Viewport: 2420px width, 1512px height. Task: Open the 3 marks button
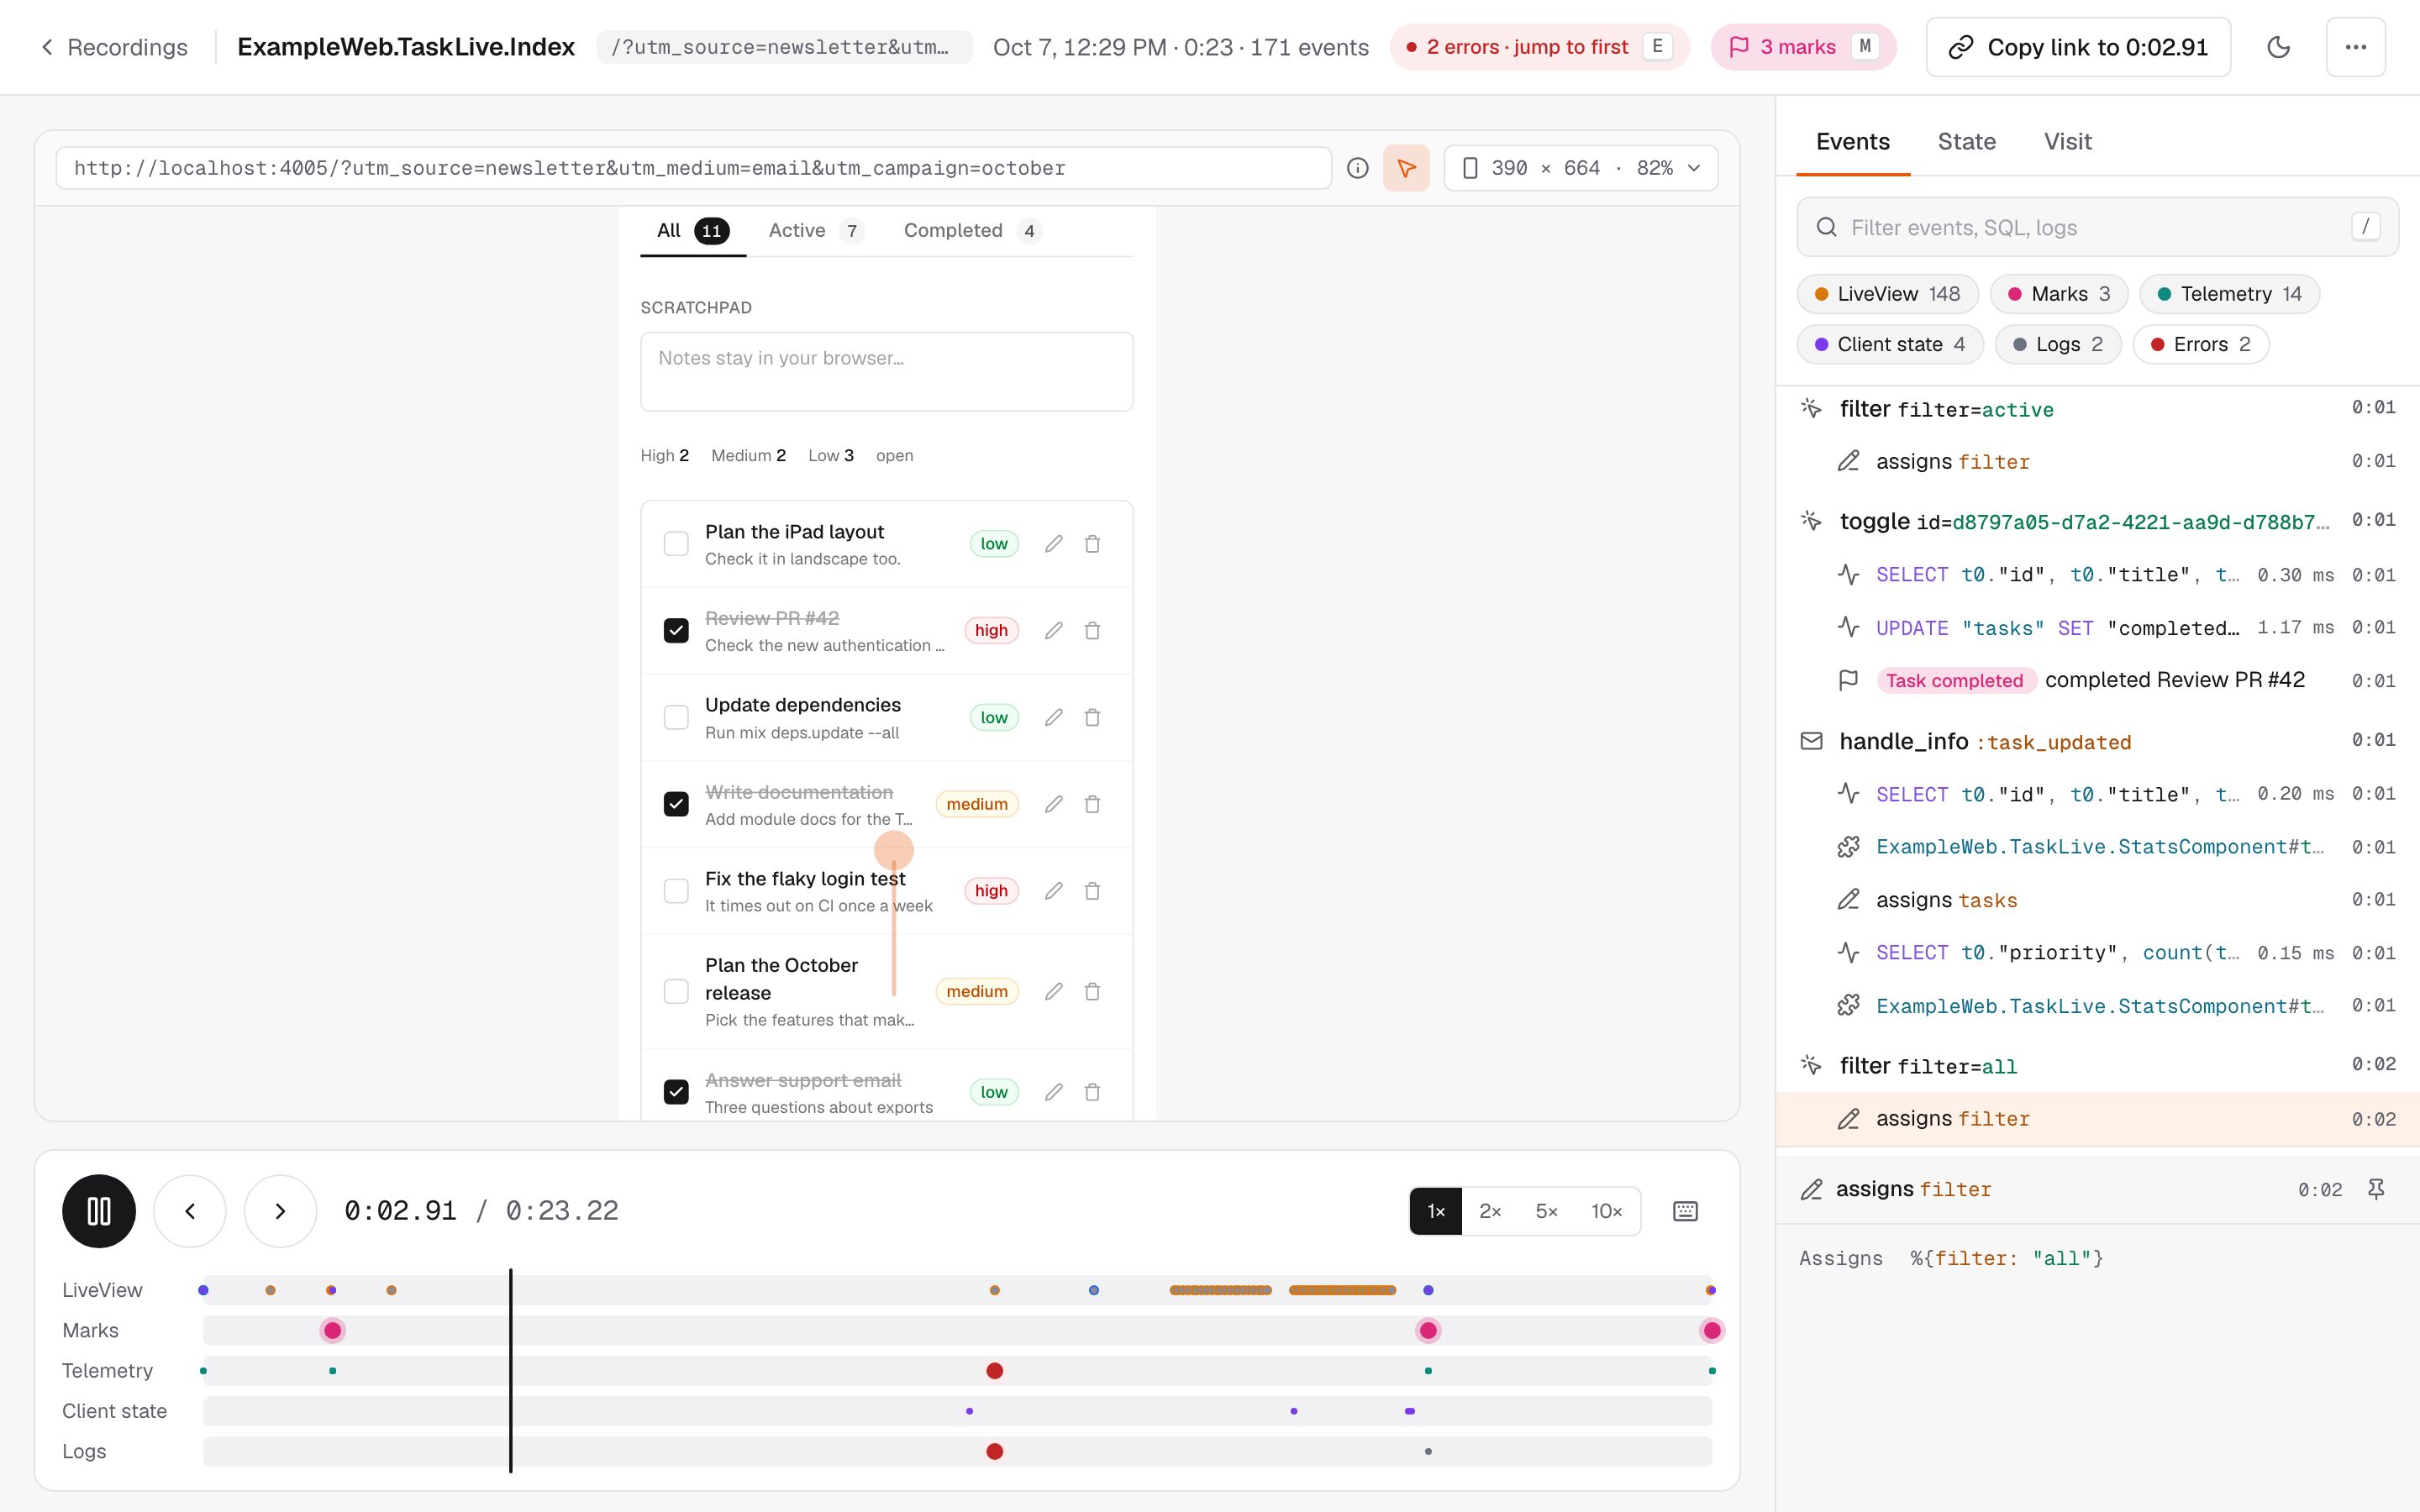1803,47
